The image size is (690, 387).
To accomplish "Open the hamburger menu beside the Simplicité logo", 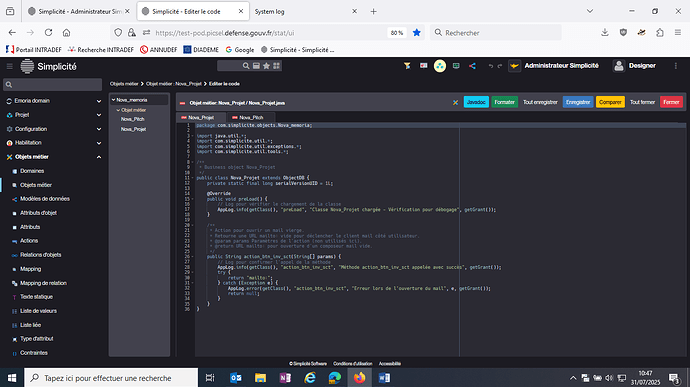I will coord(9,66).
